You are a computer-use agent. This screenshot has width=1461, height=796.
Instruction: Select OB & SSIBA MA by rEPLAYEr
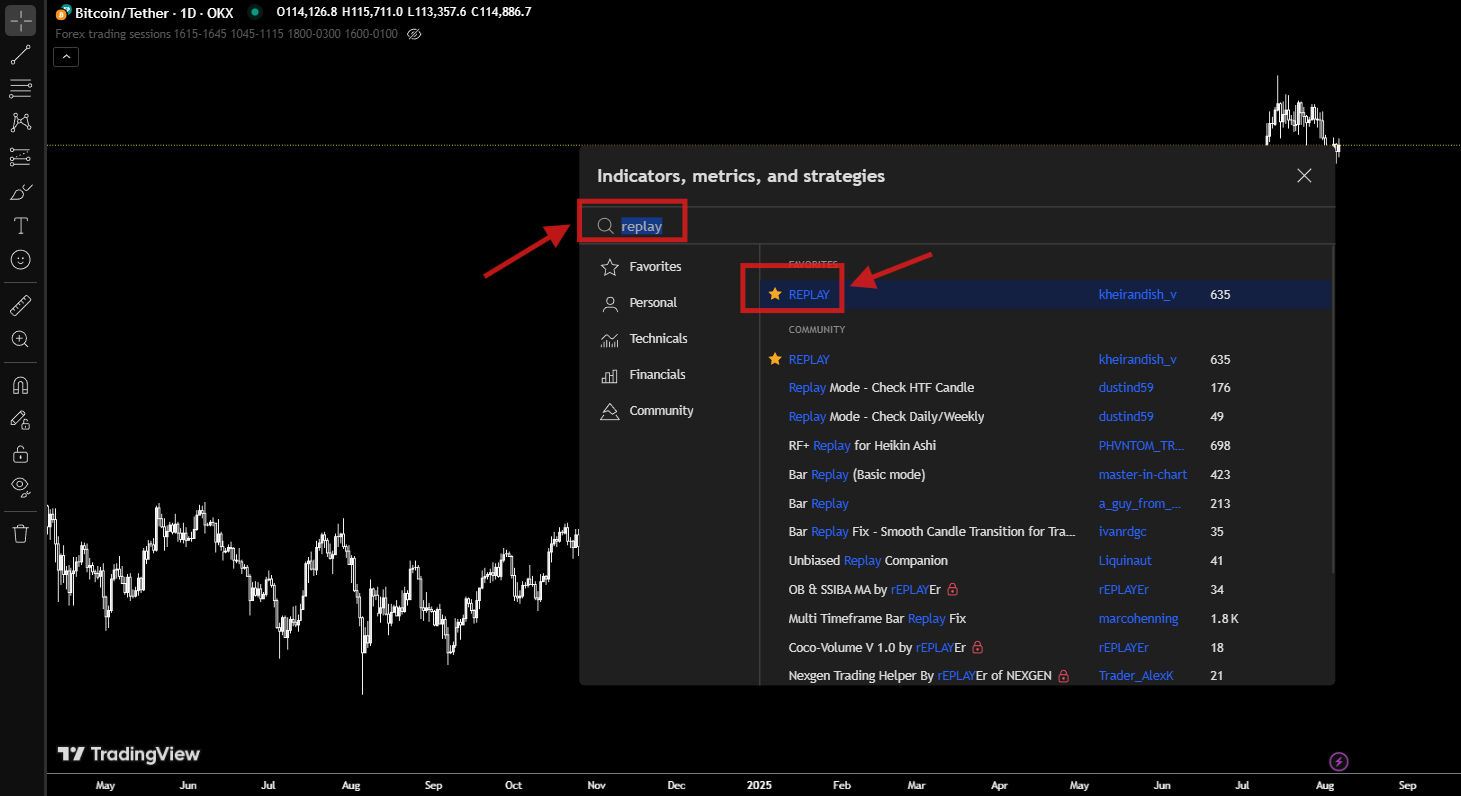click(865, 589)
